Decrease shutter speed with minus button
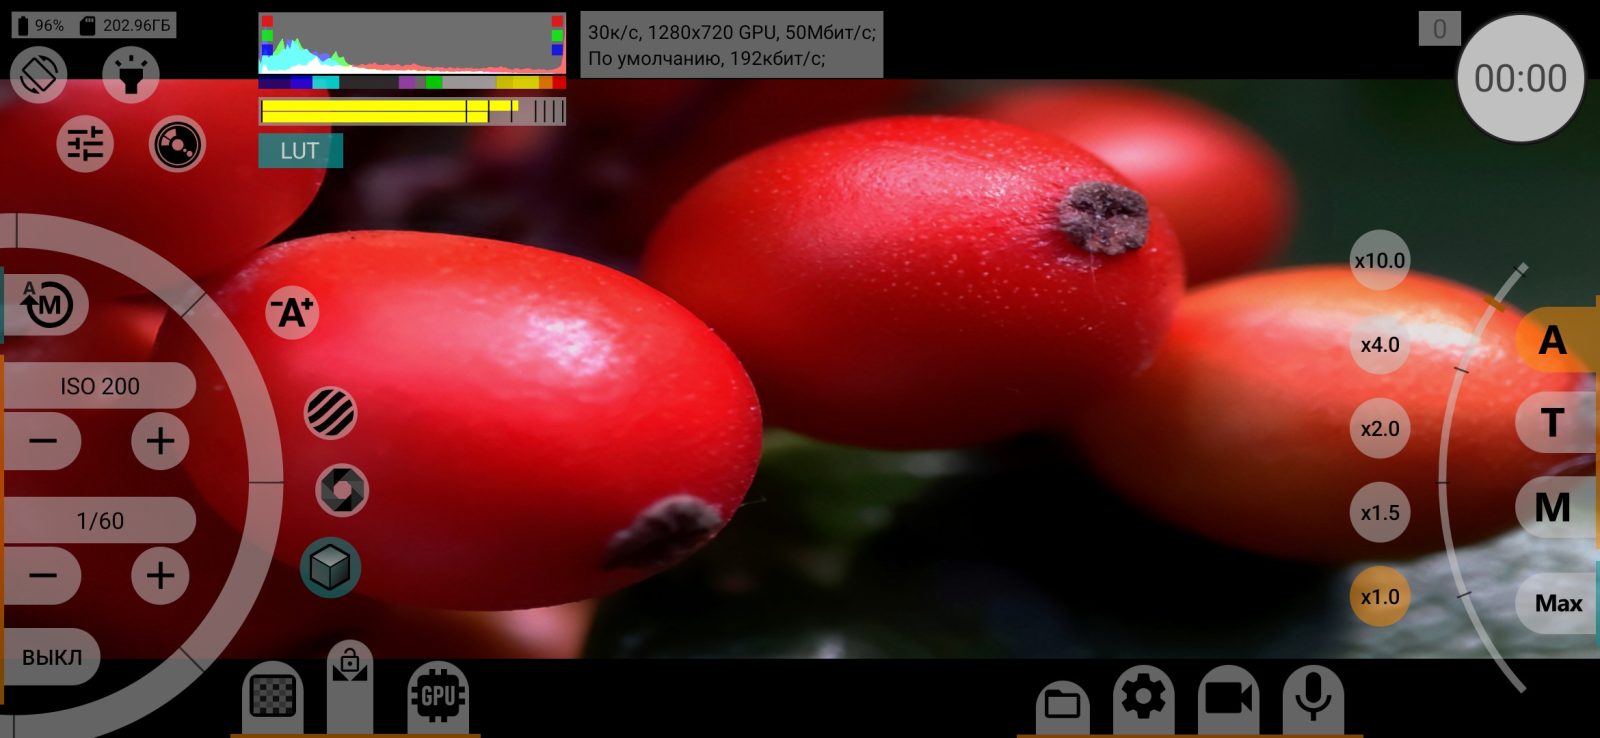The width and height of the screenshot is (1600, 738). (43, 576)
